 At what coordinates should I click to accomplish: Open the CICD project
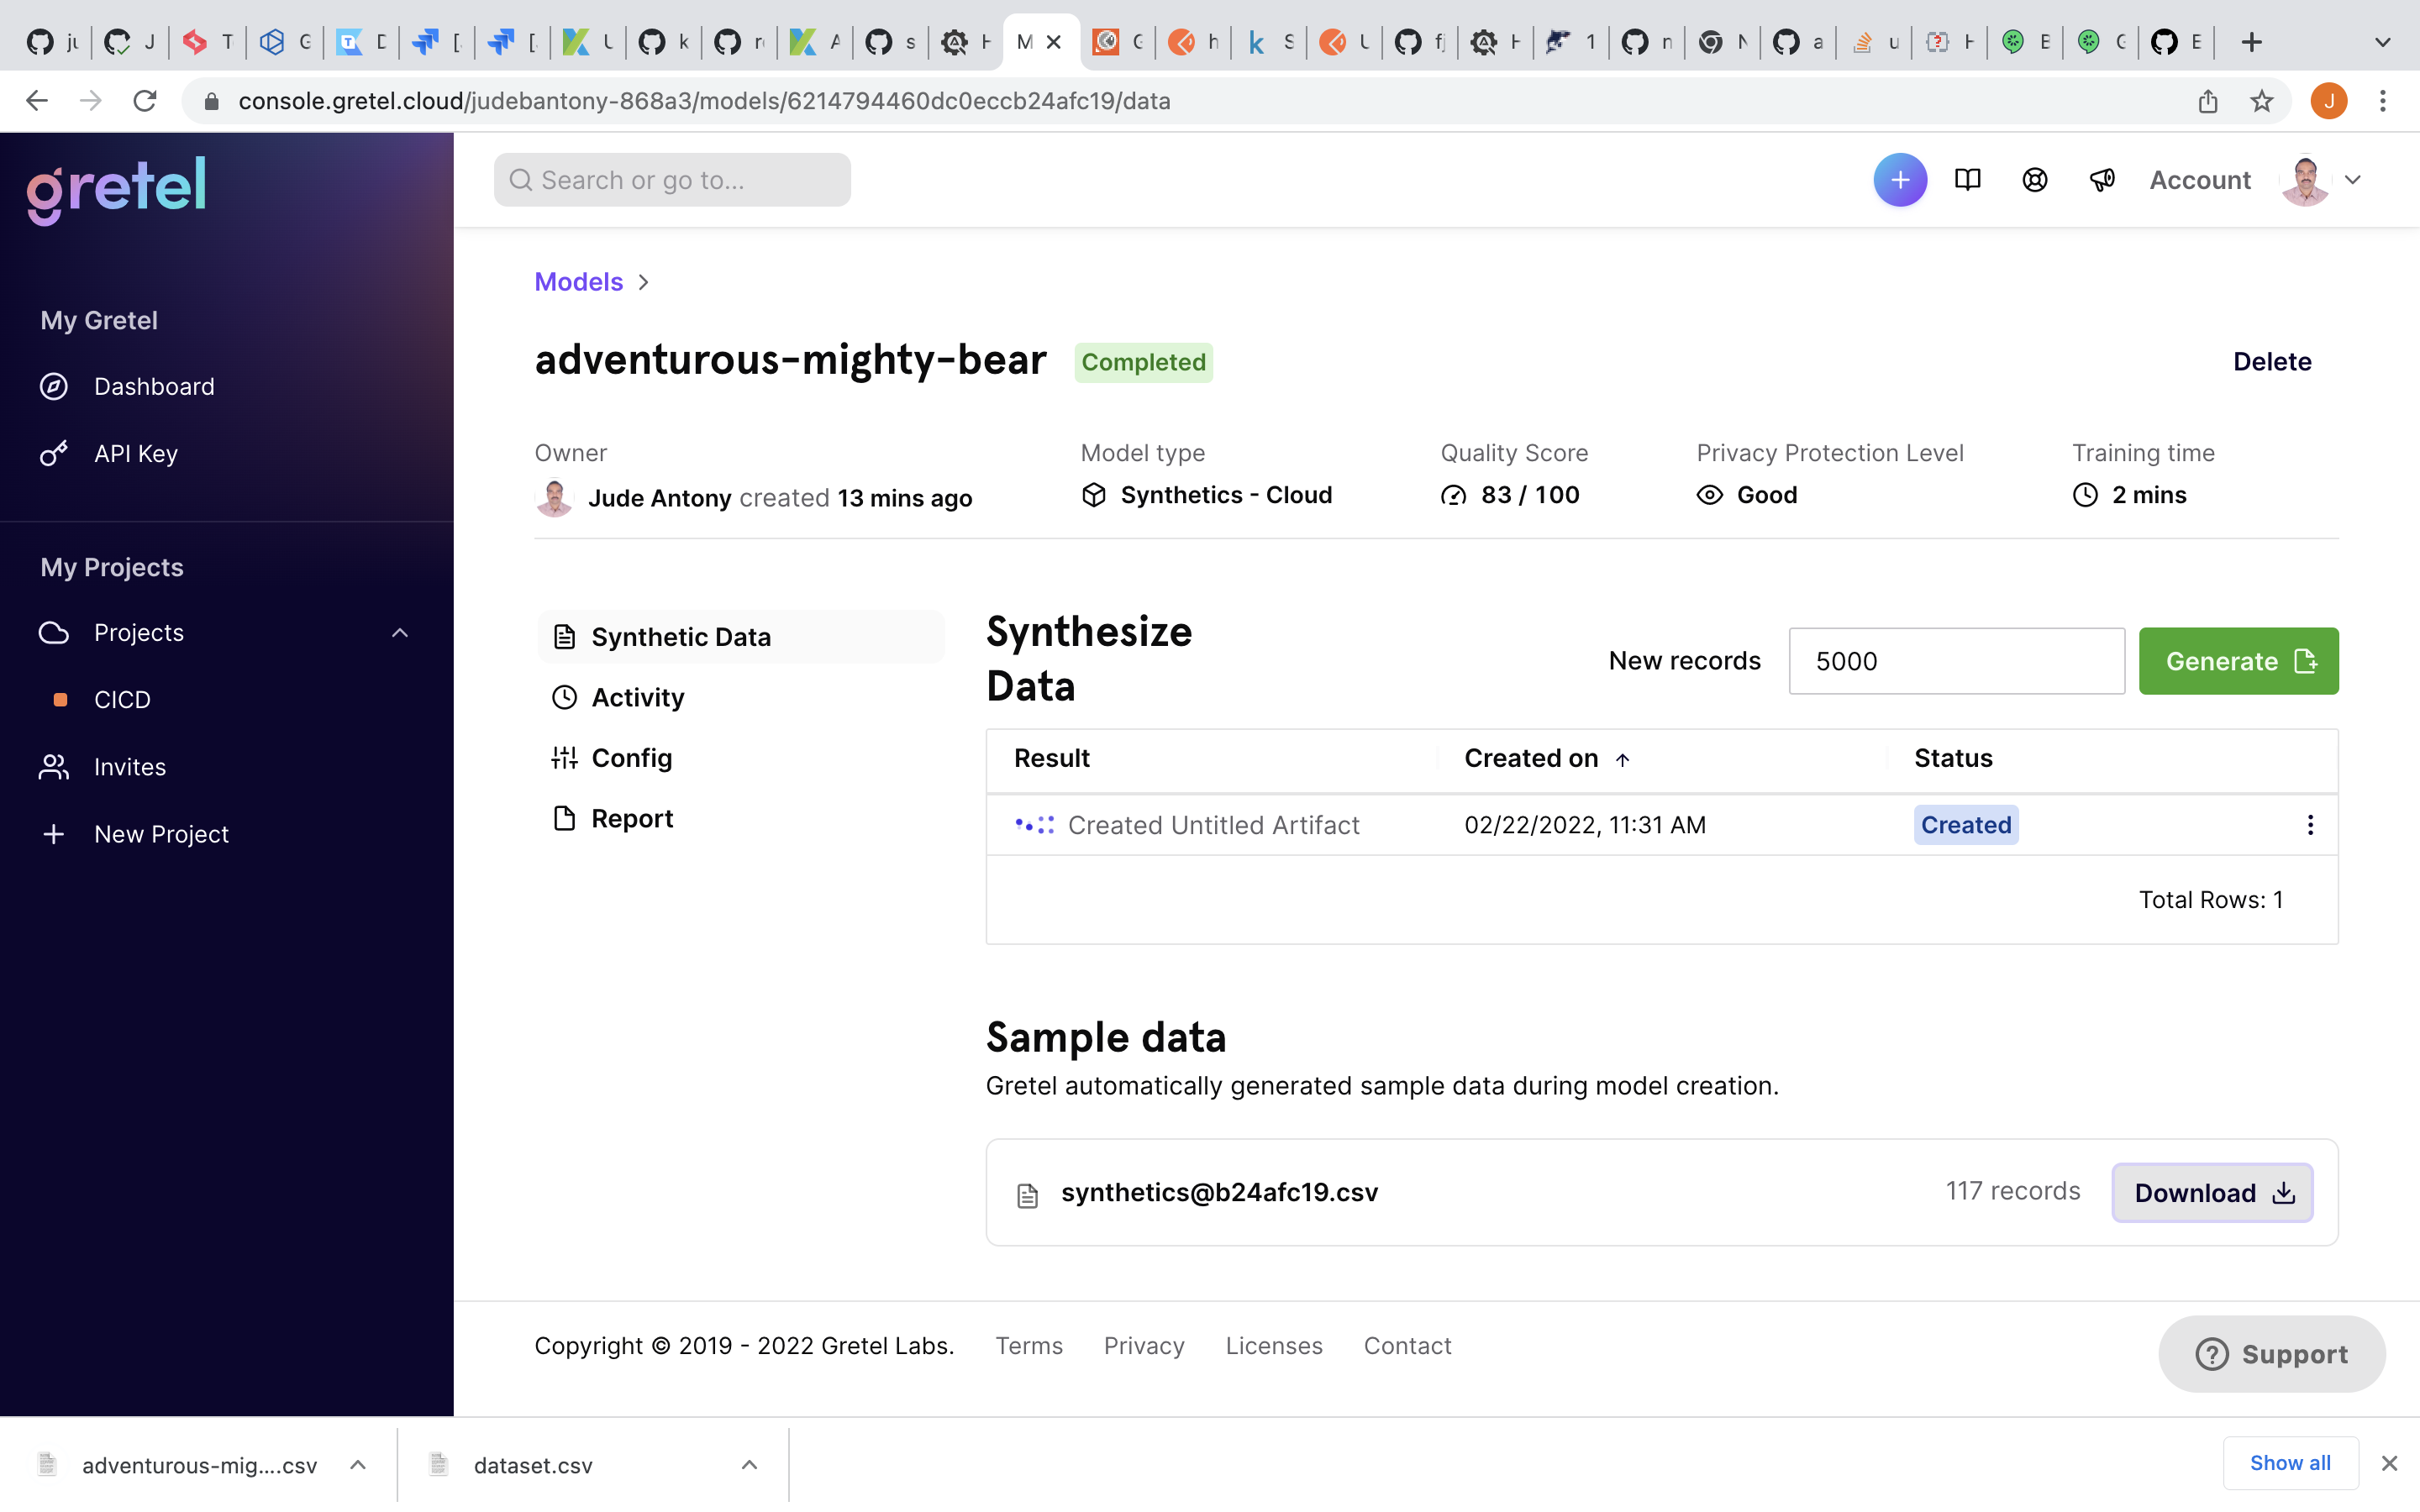(x=122, y=699)
